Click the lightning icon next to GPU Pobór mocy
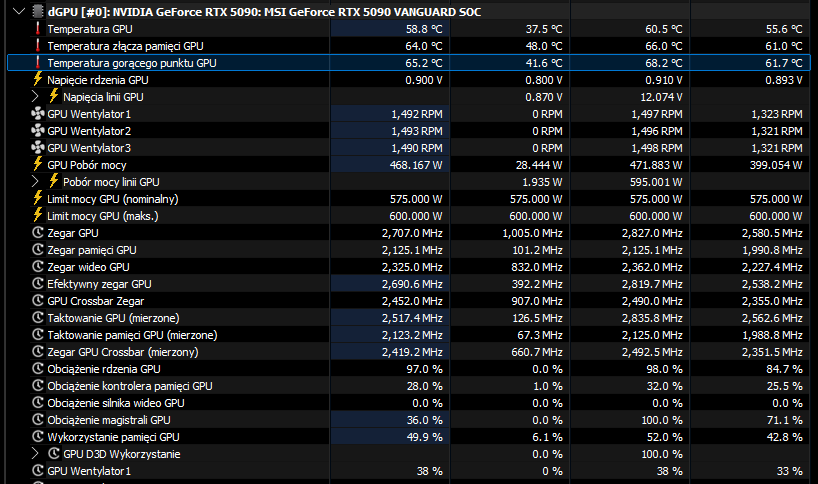The image size is (818, 484). tap(38, 164)
